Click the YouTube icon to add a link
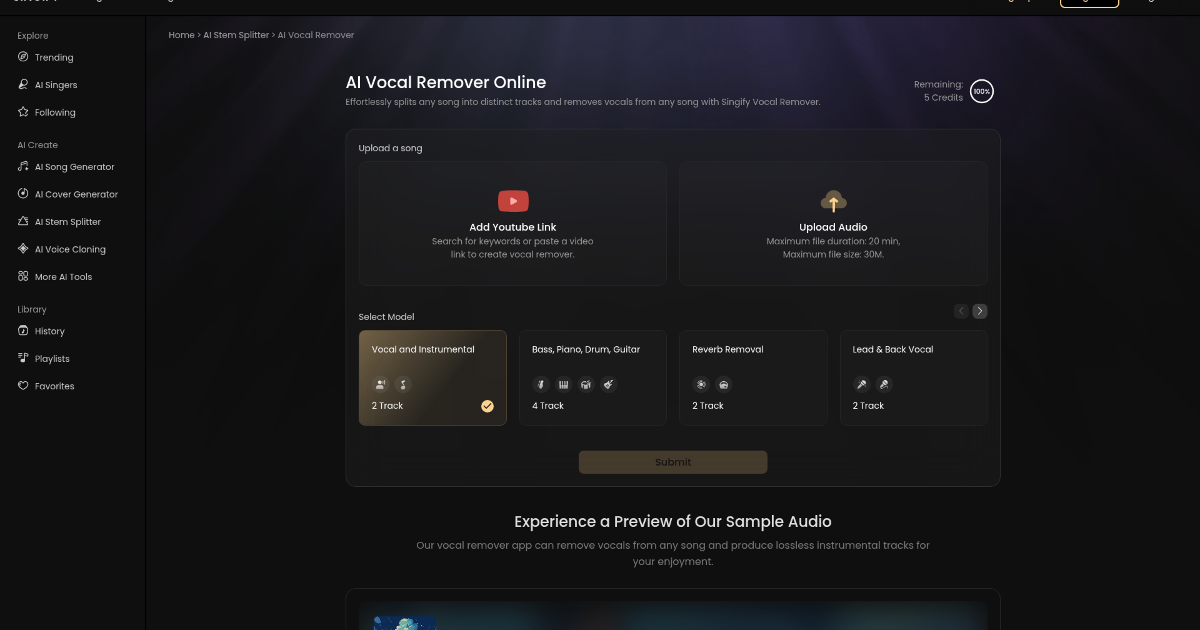Image resolution: width=1200 pixels, height=630 pixels. click(x=512, y=201)
